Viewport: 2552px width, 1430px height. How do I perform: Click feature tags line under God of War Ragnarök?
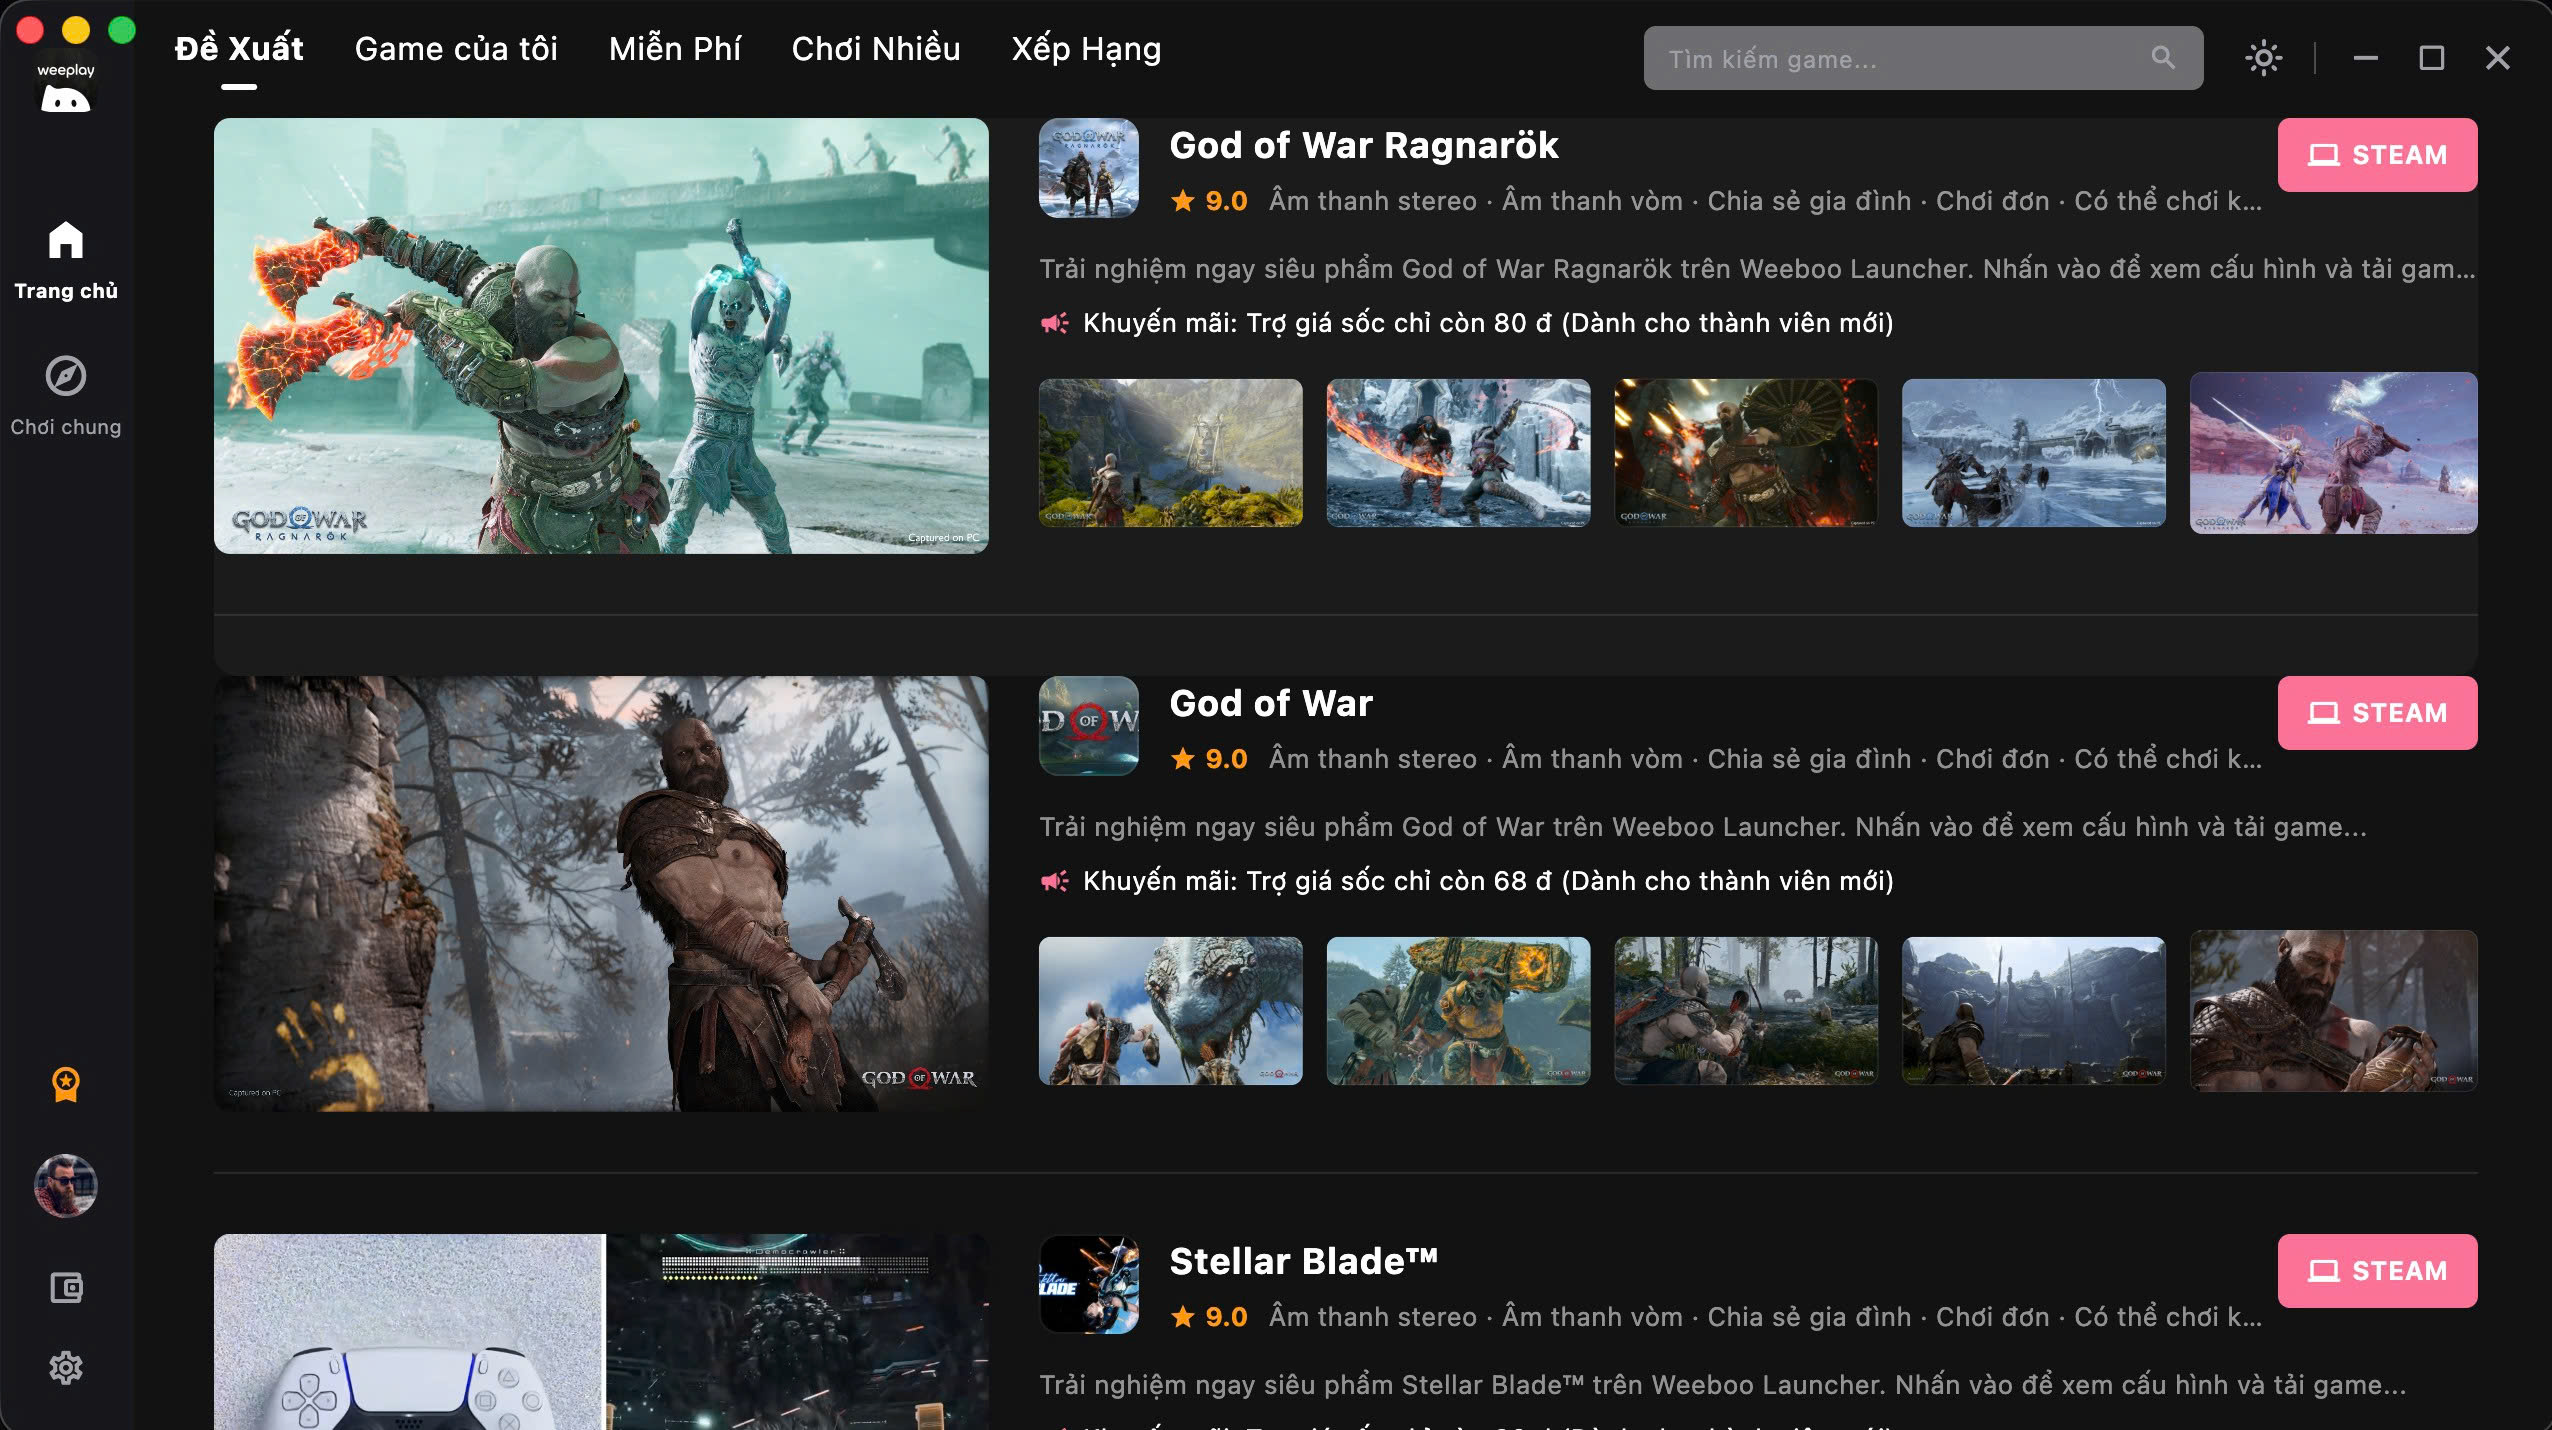(x=1765, y=201)
